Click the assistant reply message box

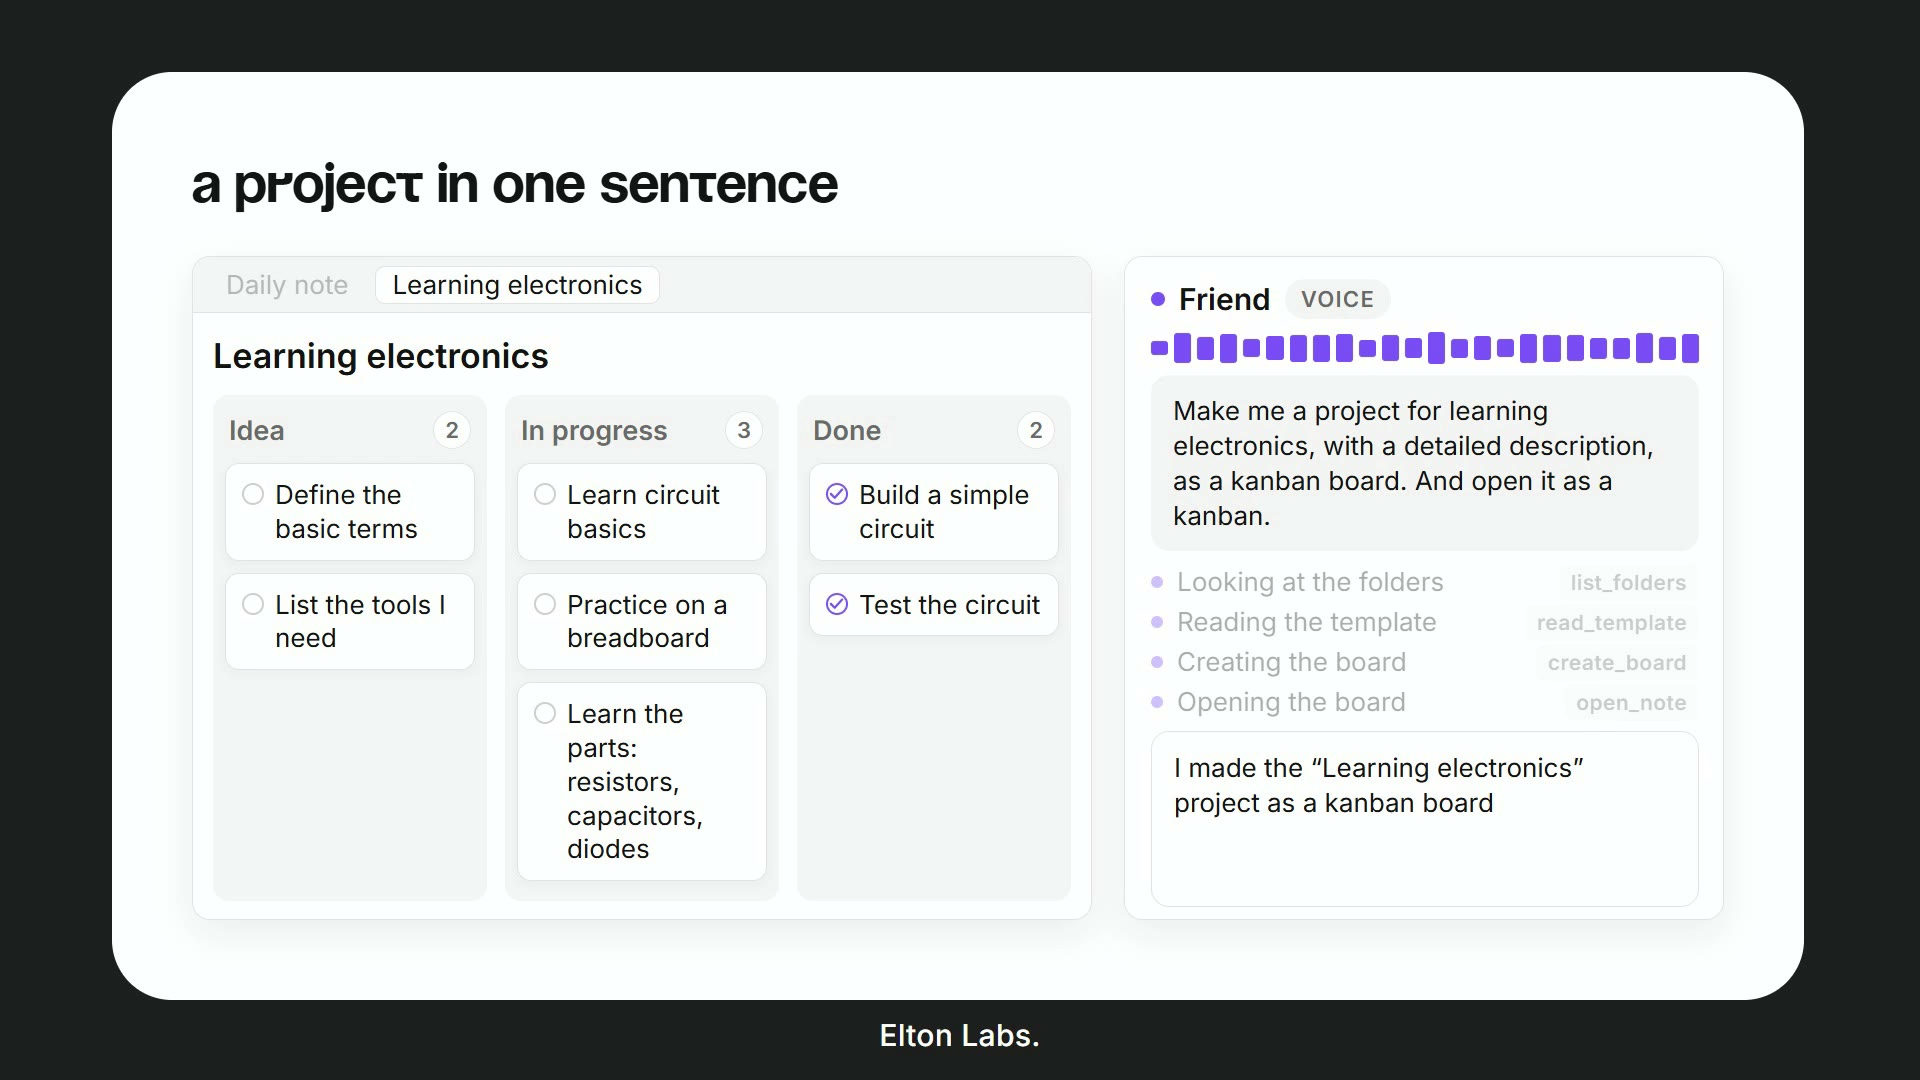(1425, 819)
